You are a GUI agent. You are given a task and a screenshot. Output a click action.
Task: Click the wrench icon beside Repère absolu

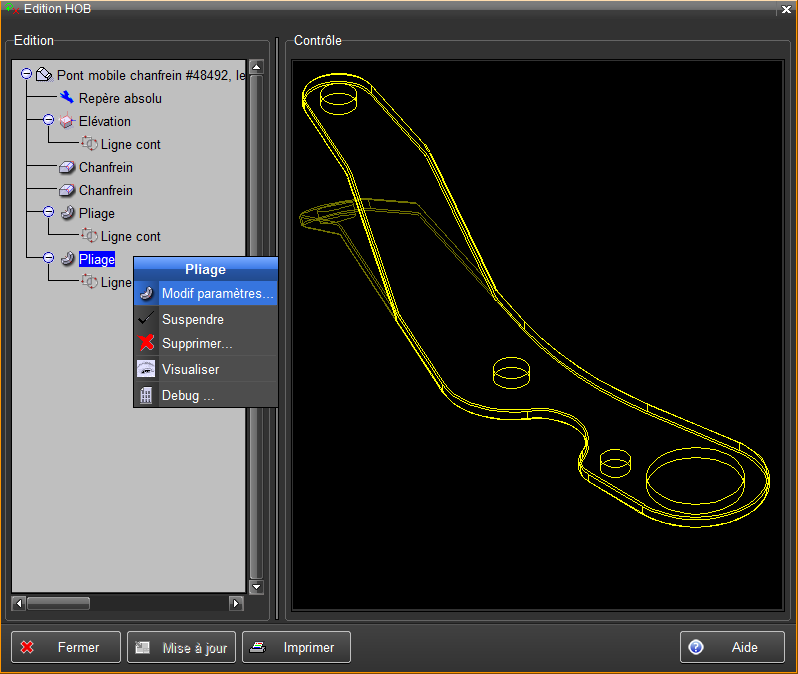pyautogui.click(x=67, y=98)
